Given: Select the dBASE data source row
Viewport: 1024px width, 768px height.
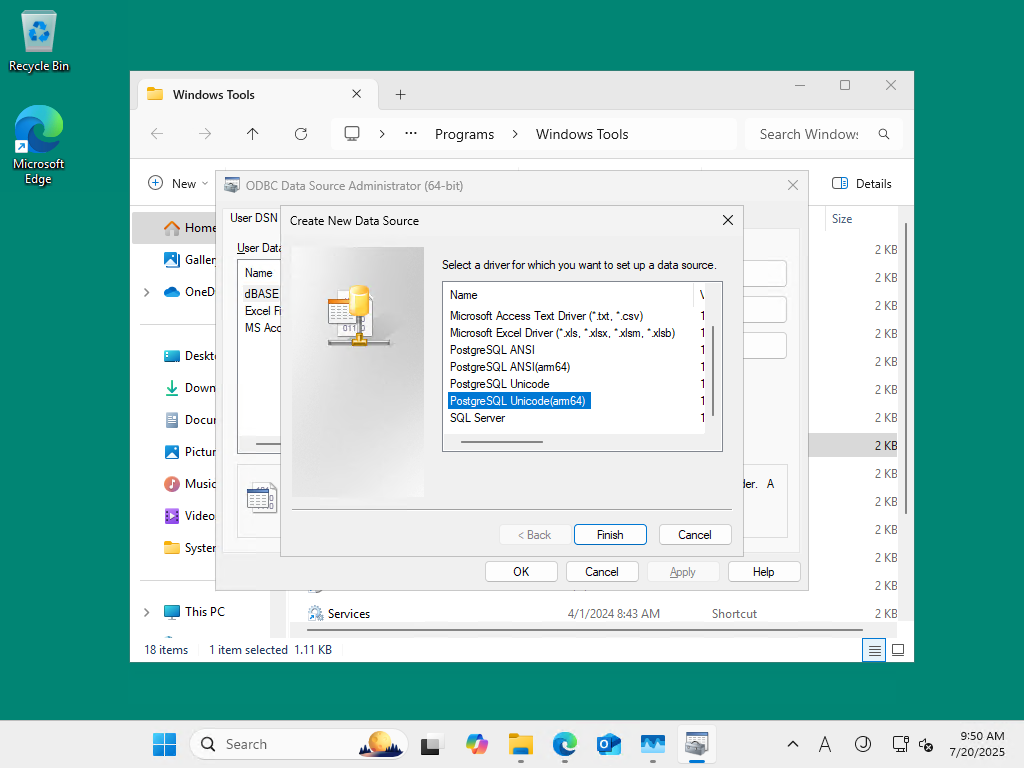Looking at the screenshot, I should point(261,294).
